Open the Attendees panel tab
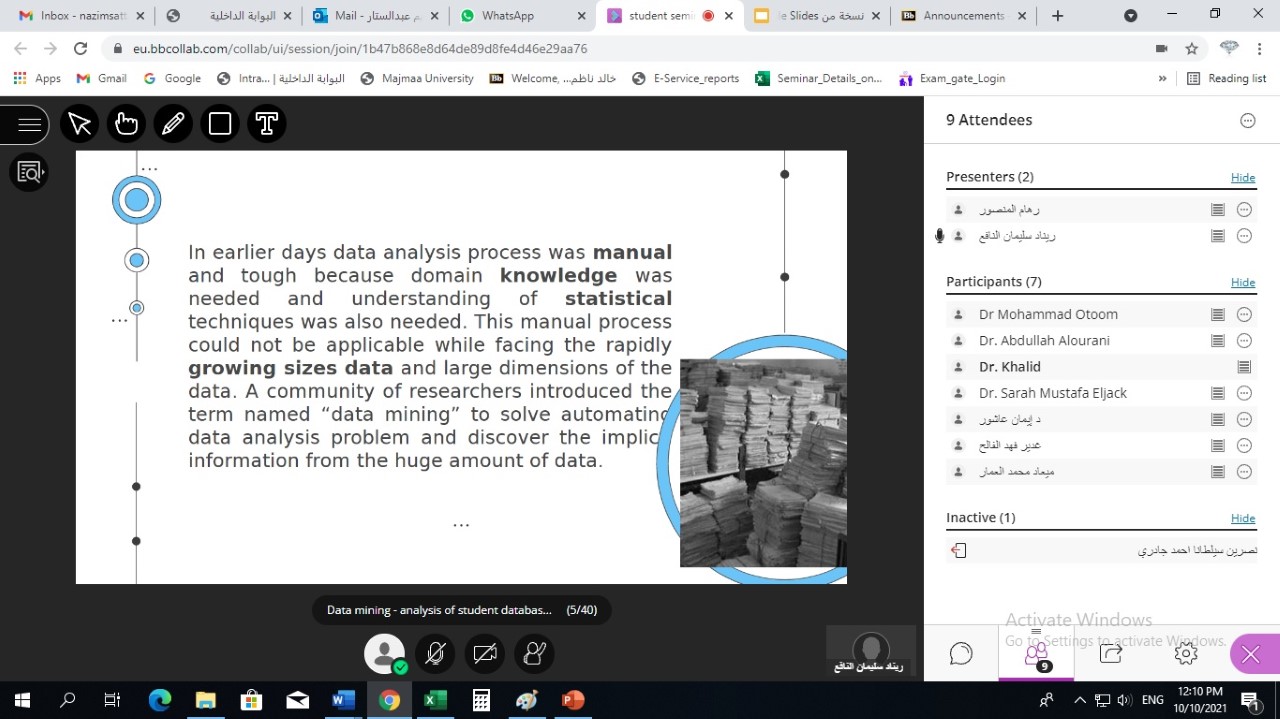This screenshot has height=719, width=1280. click(1036, 654)
